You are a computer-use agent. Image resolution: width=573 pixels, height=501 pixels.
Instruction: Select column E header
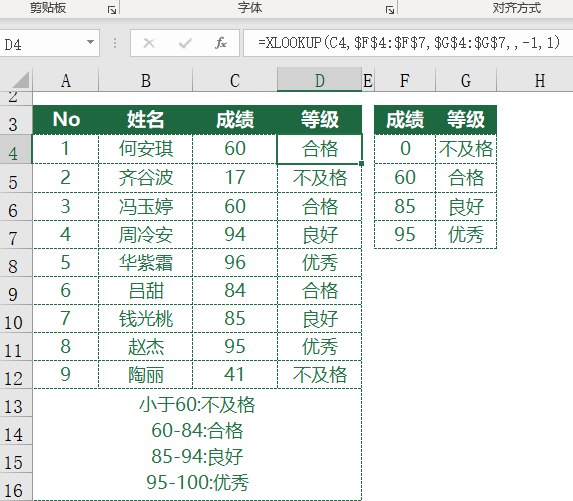tap(368, 80)
